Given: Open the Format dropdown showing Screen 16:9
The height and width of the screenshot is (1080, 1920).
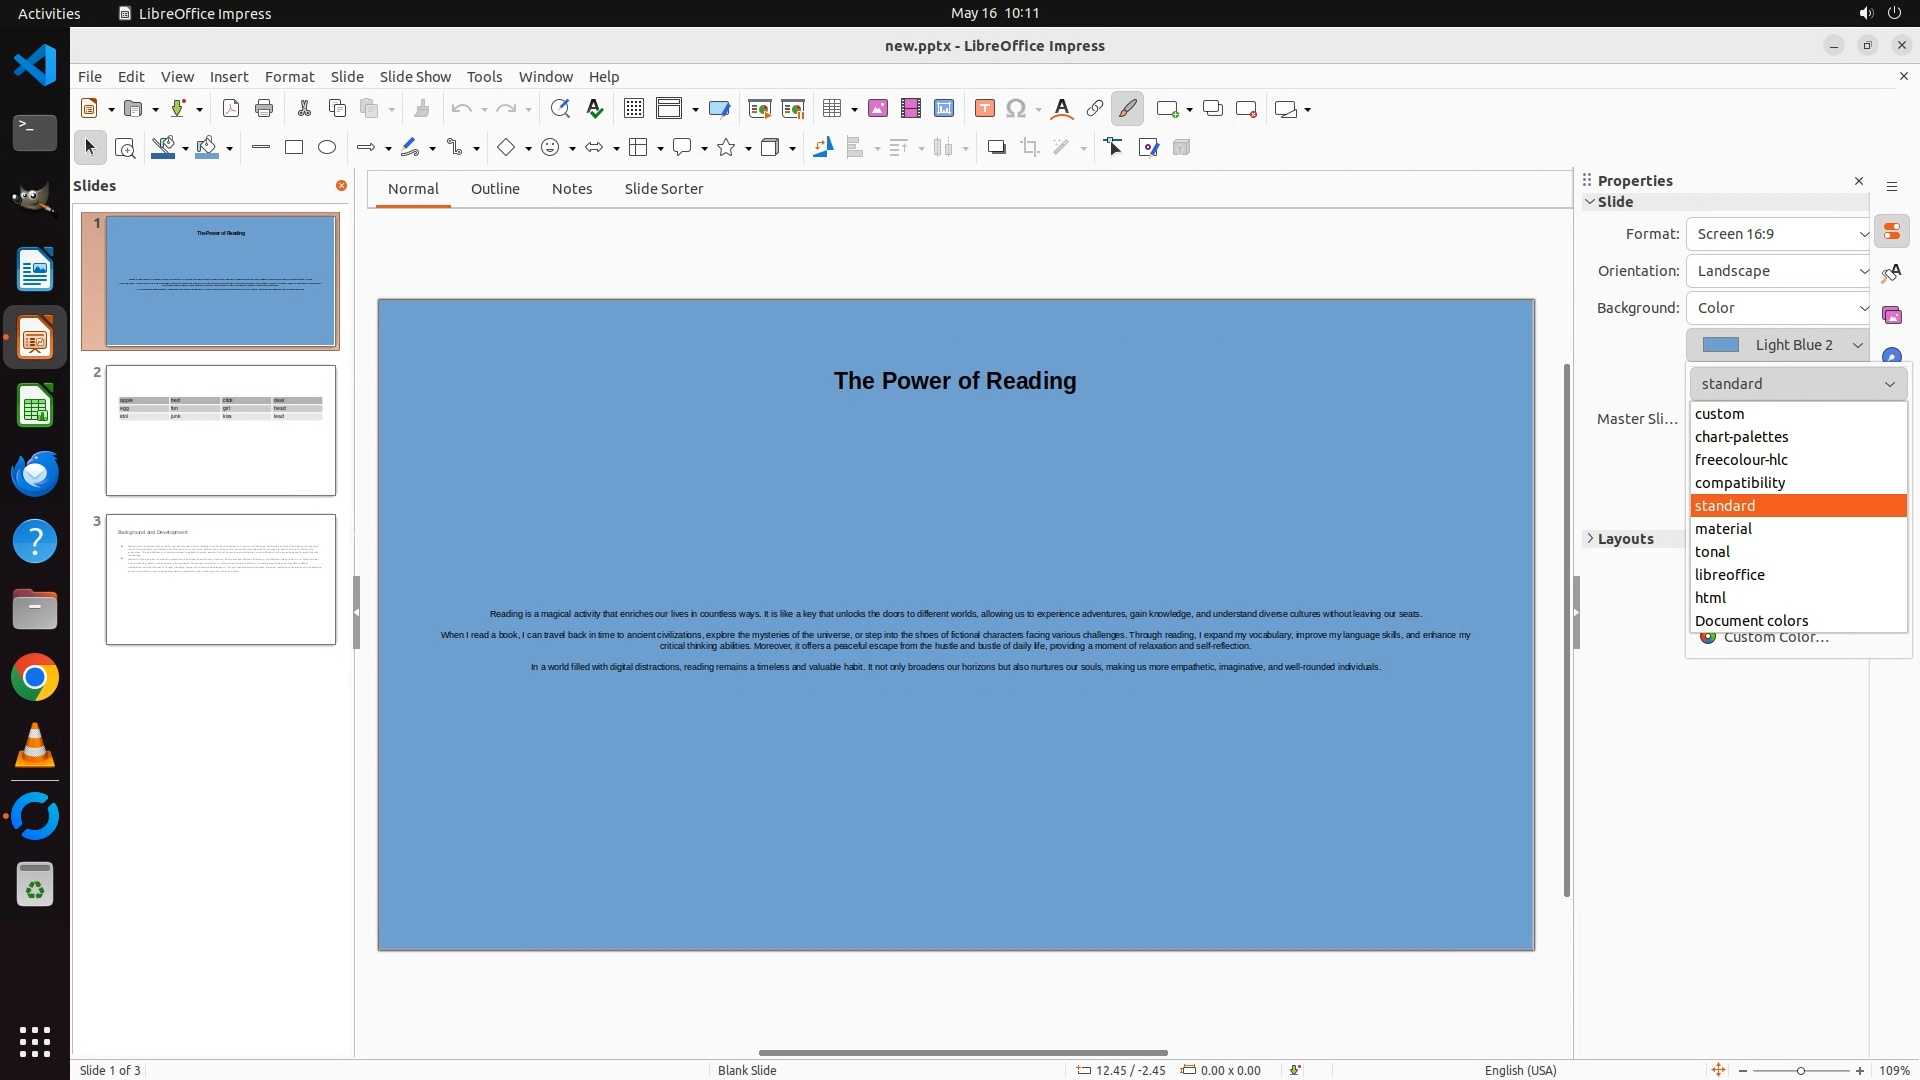Looking at the screenshot, I should click(1778, 234).
